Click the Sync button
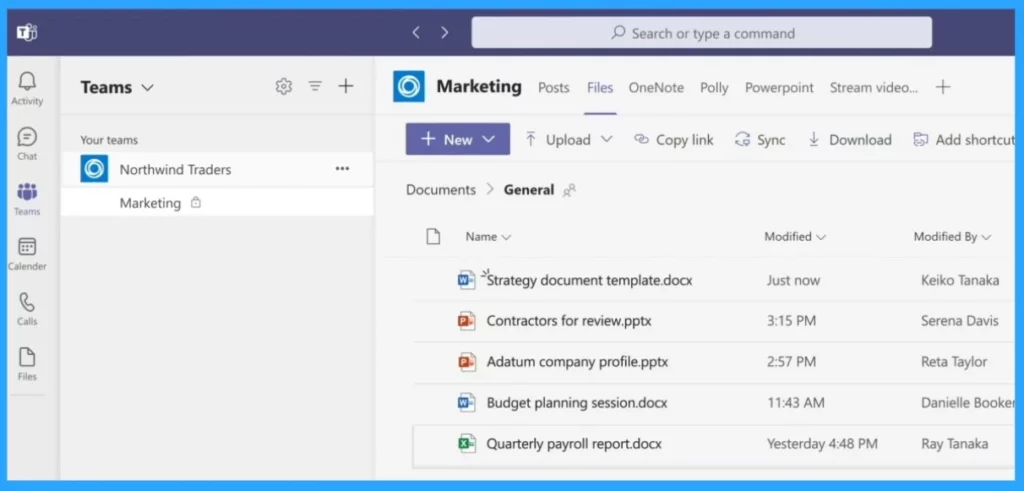Screen dimensions: 1024x491 coord(760,140)
